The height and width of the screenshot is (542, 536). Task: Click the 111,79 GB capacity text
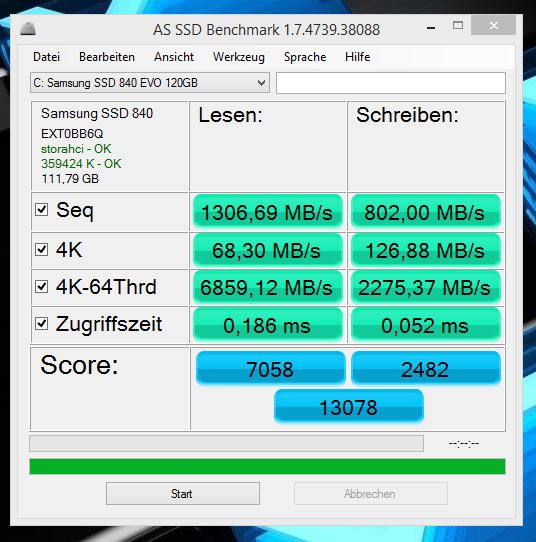[70, 179]
